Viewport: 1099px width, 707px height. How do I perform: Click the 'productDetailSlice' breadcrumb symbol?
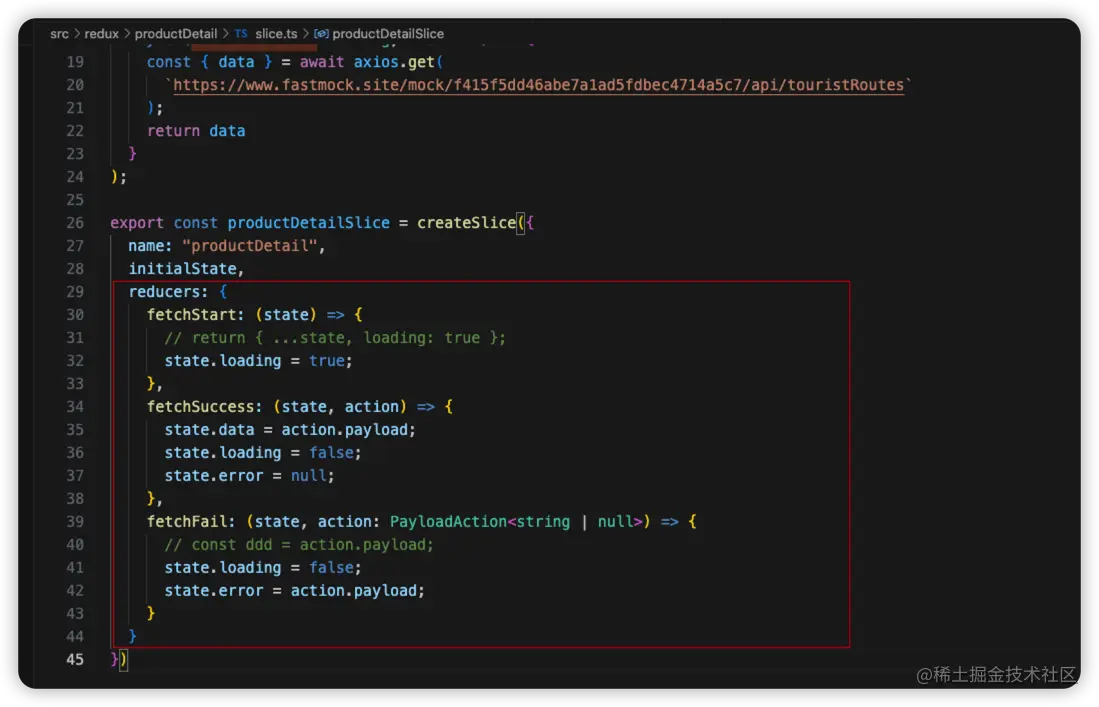point(388,34)
